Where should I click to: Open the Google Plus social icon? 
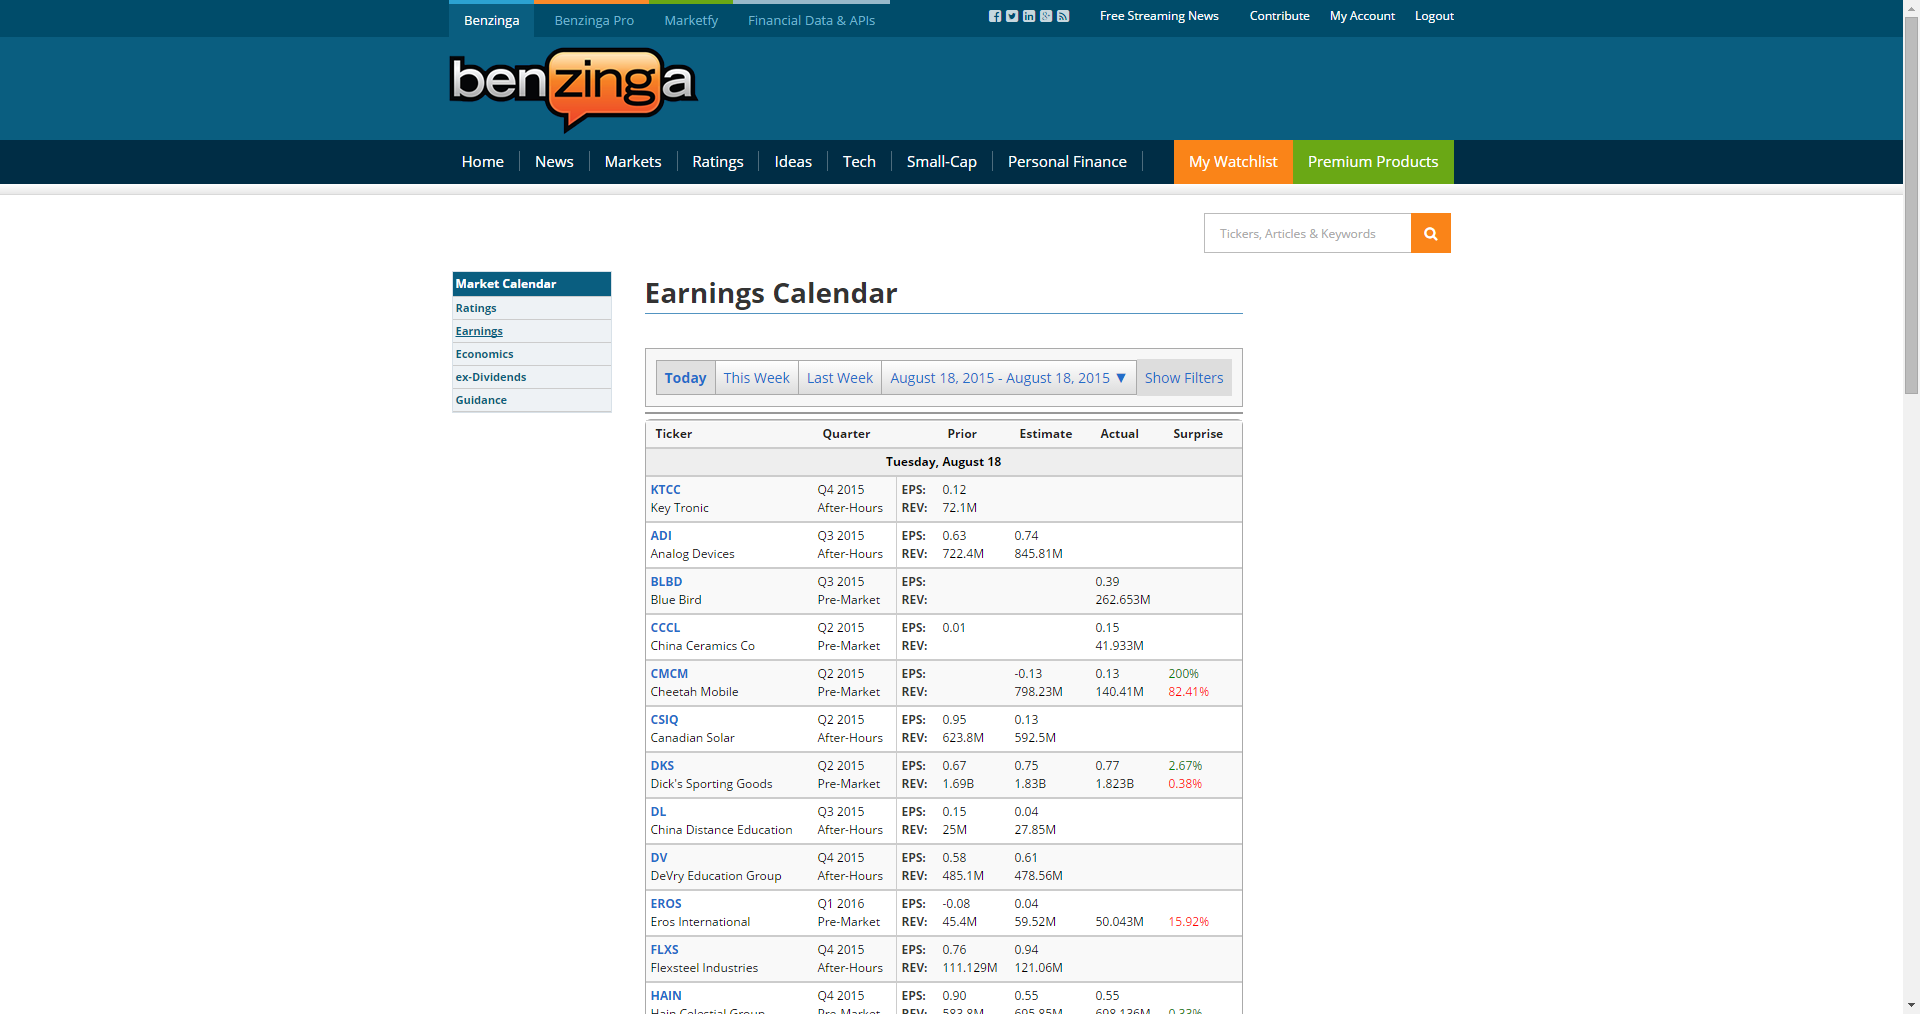coord(1046,16)
